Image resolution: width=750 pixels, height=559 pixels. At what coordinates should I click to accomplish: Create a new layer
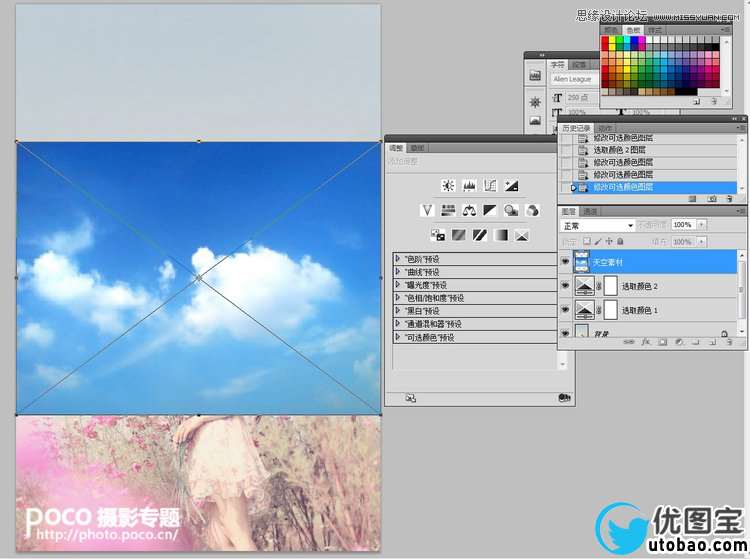(712, 342)
